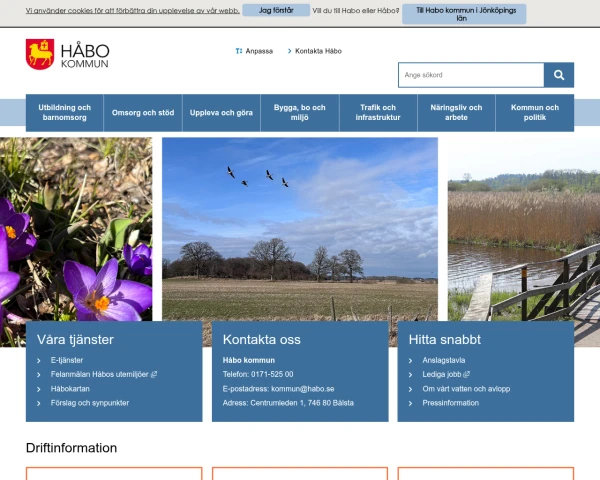Click the magnifying glass search button
The image size is (600, 480).
[x=559, y=75]
